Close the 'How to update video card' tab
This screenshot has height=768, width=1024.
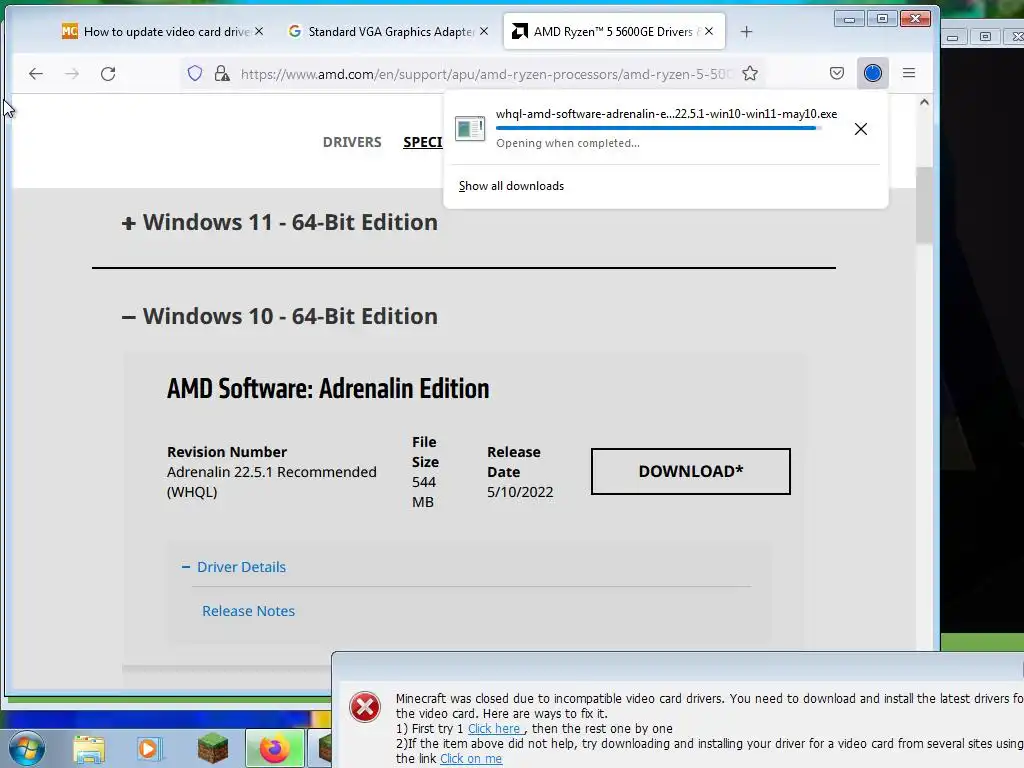coord(259,31)
